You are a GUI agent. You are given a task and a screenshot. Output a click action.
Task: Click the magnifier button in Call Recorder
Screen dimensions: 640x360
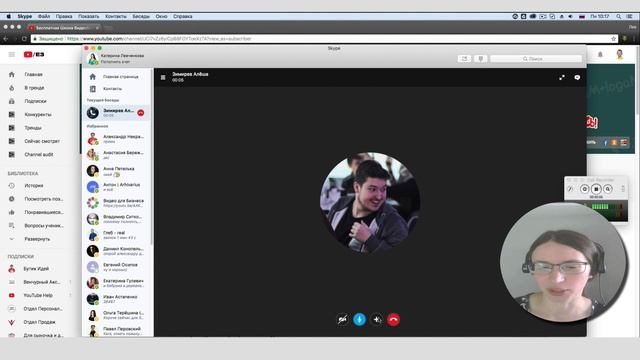[x=608, y=189]
